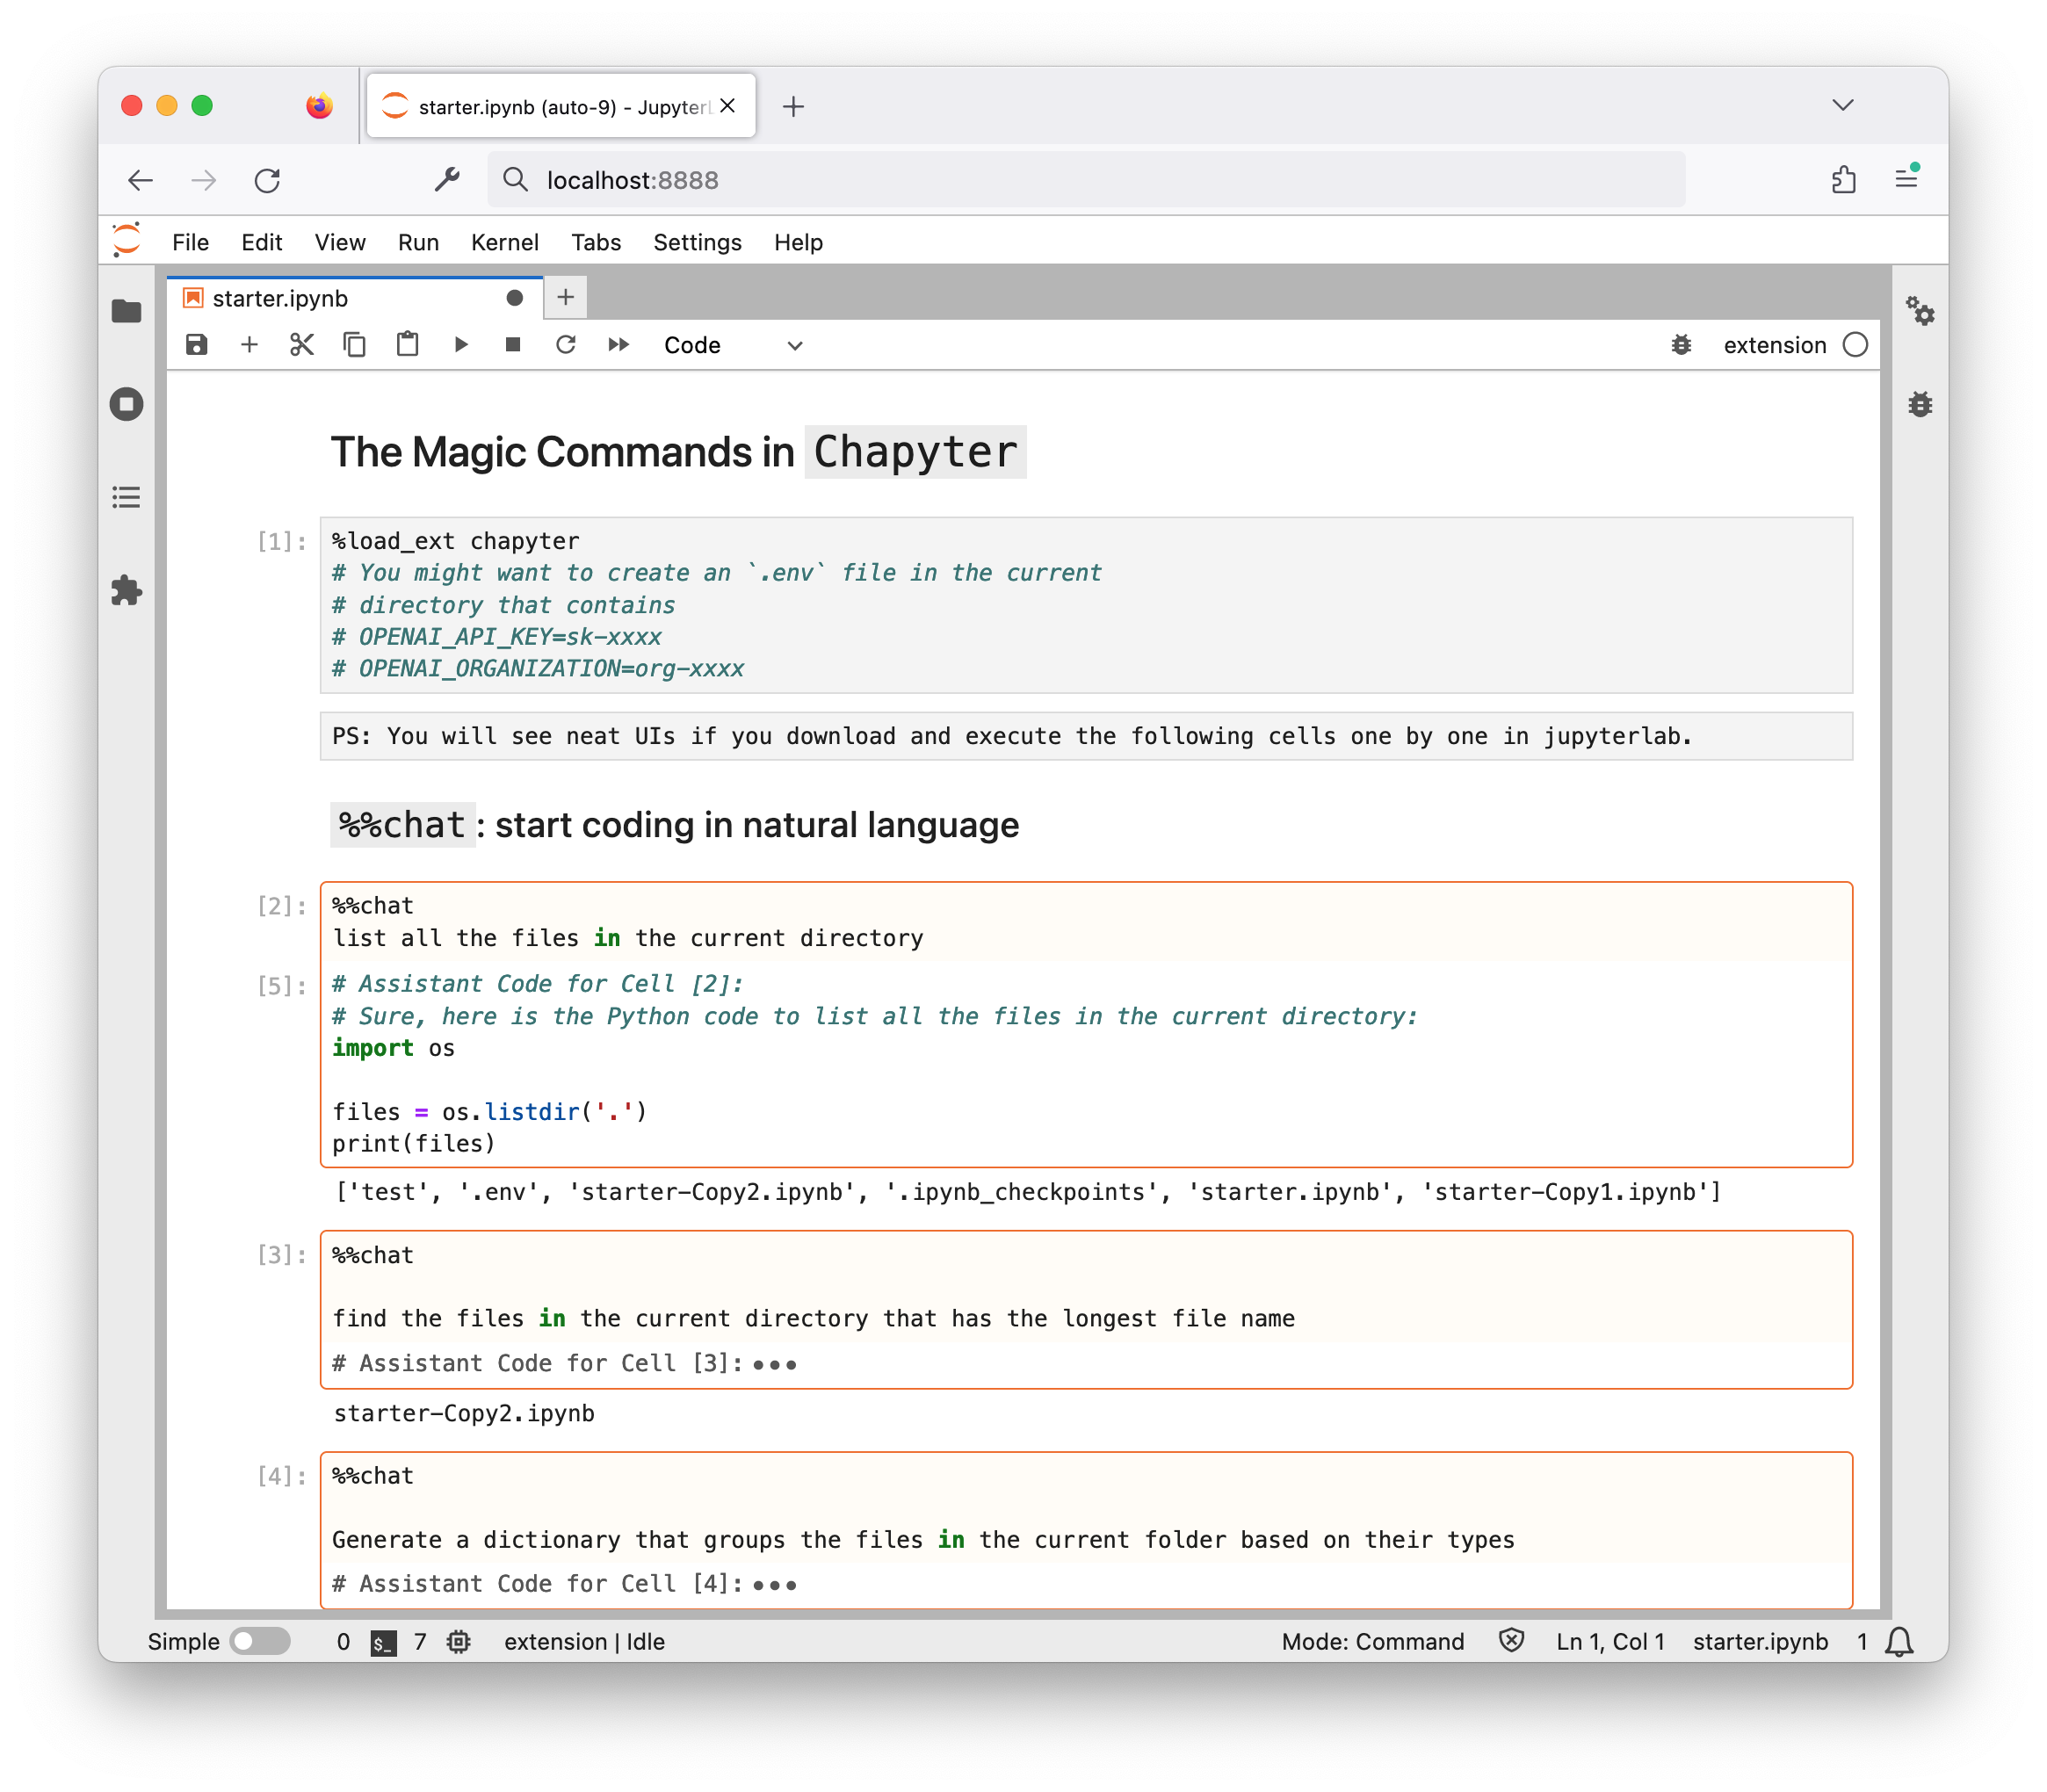Open the Kernel menu

pos(505,242)
